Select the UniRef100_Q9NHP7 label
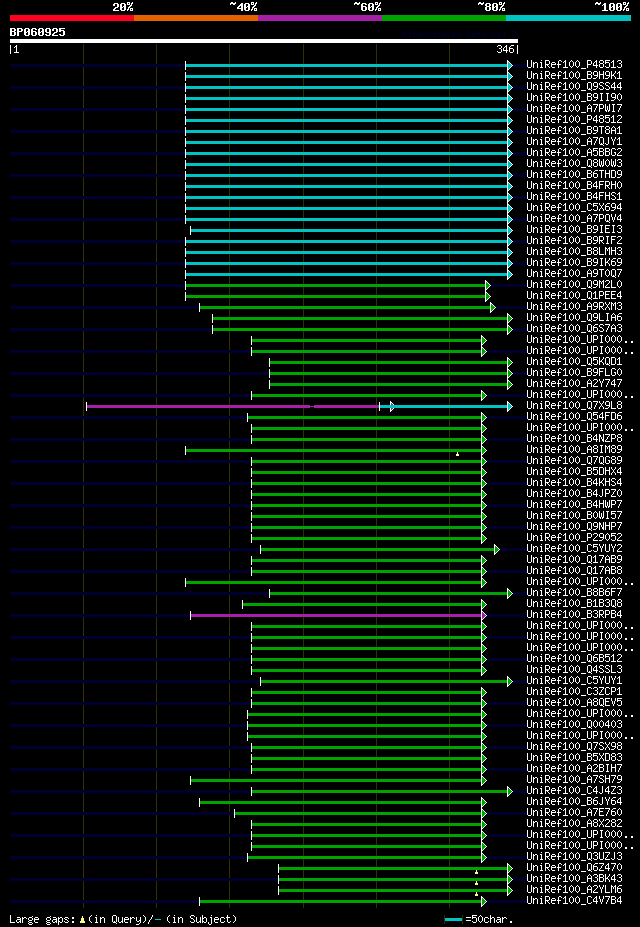This screenshot has height=927, width=640. (x=574, y=527)
